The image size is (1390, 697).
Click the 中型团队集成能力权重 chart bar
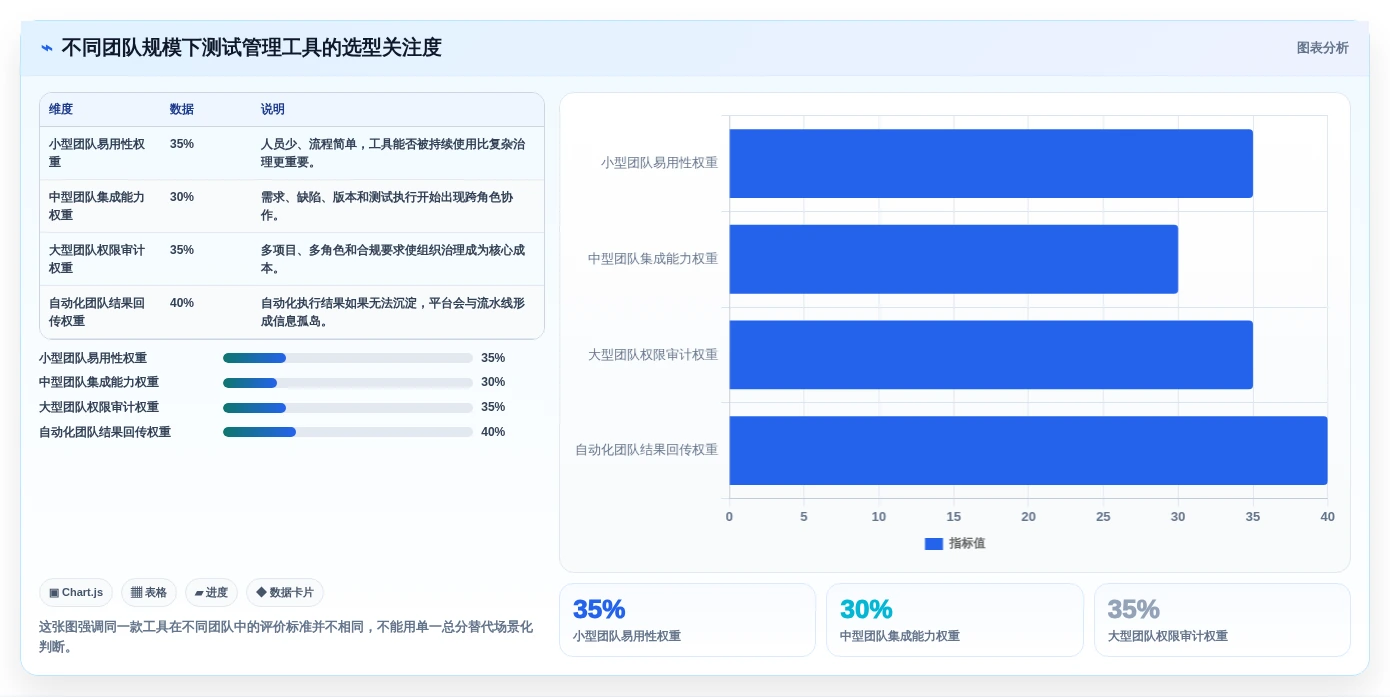coord(954,259)
